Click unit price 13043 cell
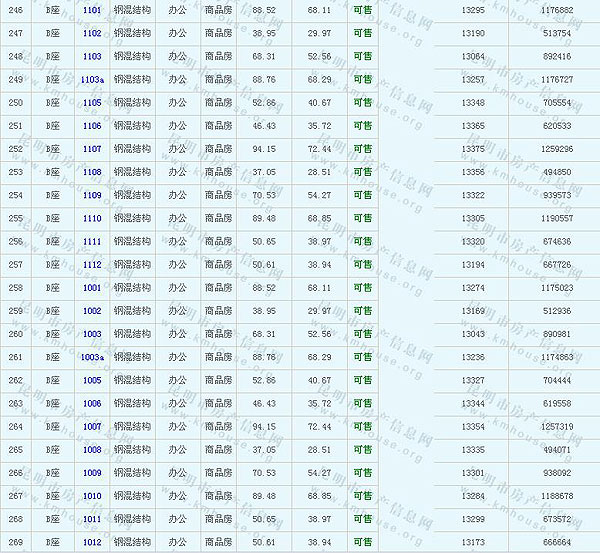This screenshot has height=553, width=600. pyautogui.click(x=476, y=334)
